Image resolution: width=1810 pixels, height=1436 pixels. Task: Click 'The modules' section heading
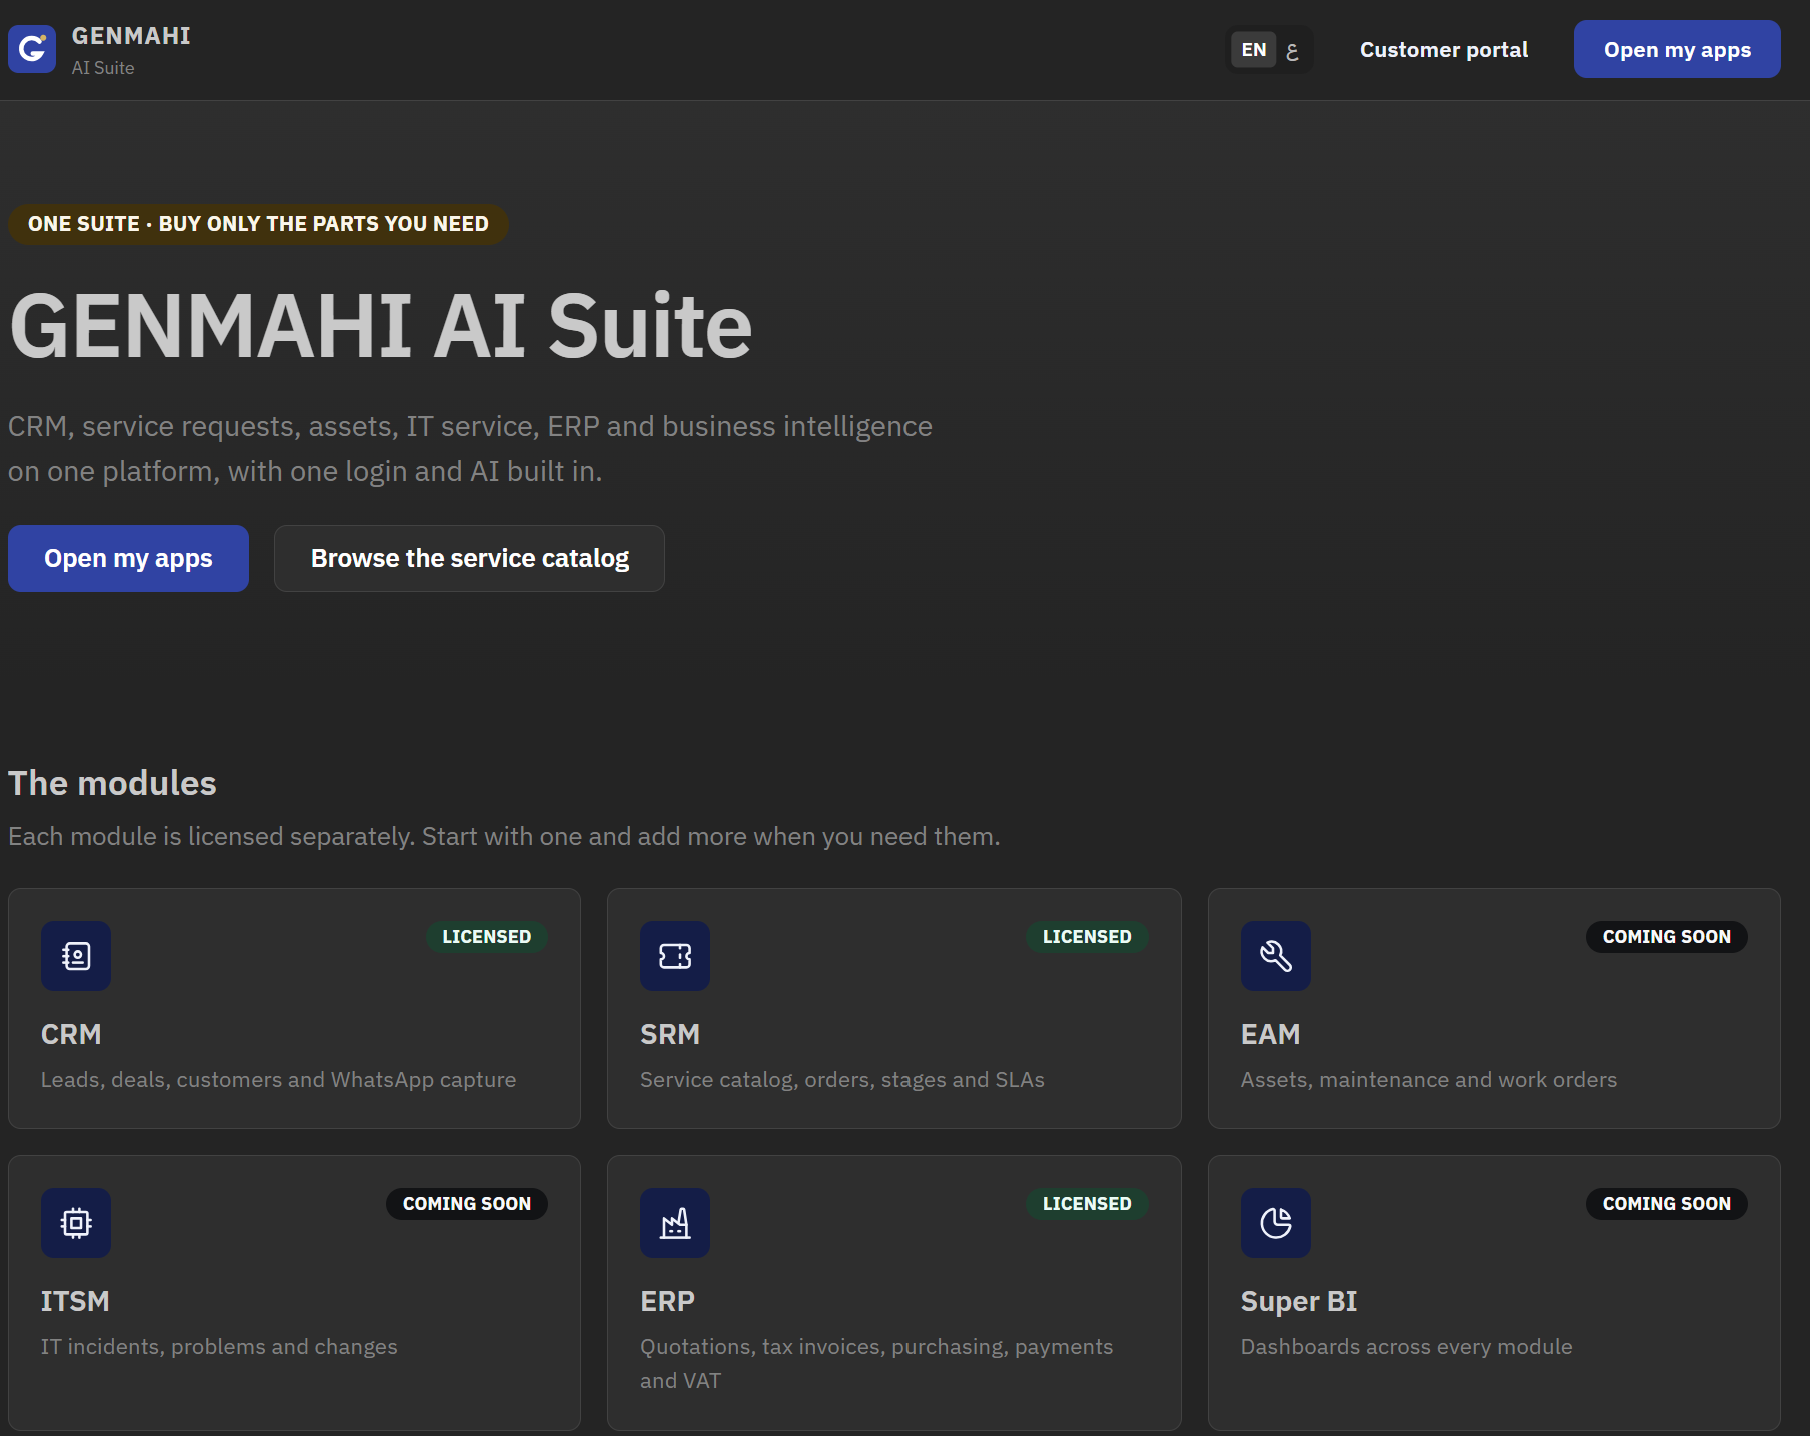(x=112, y=783)
